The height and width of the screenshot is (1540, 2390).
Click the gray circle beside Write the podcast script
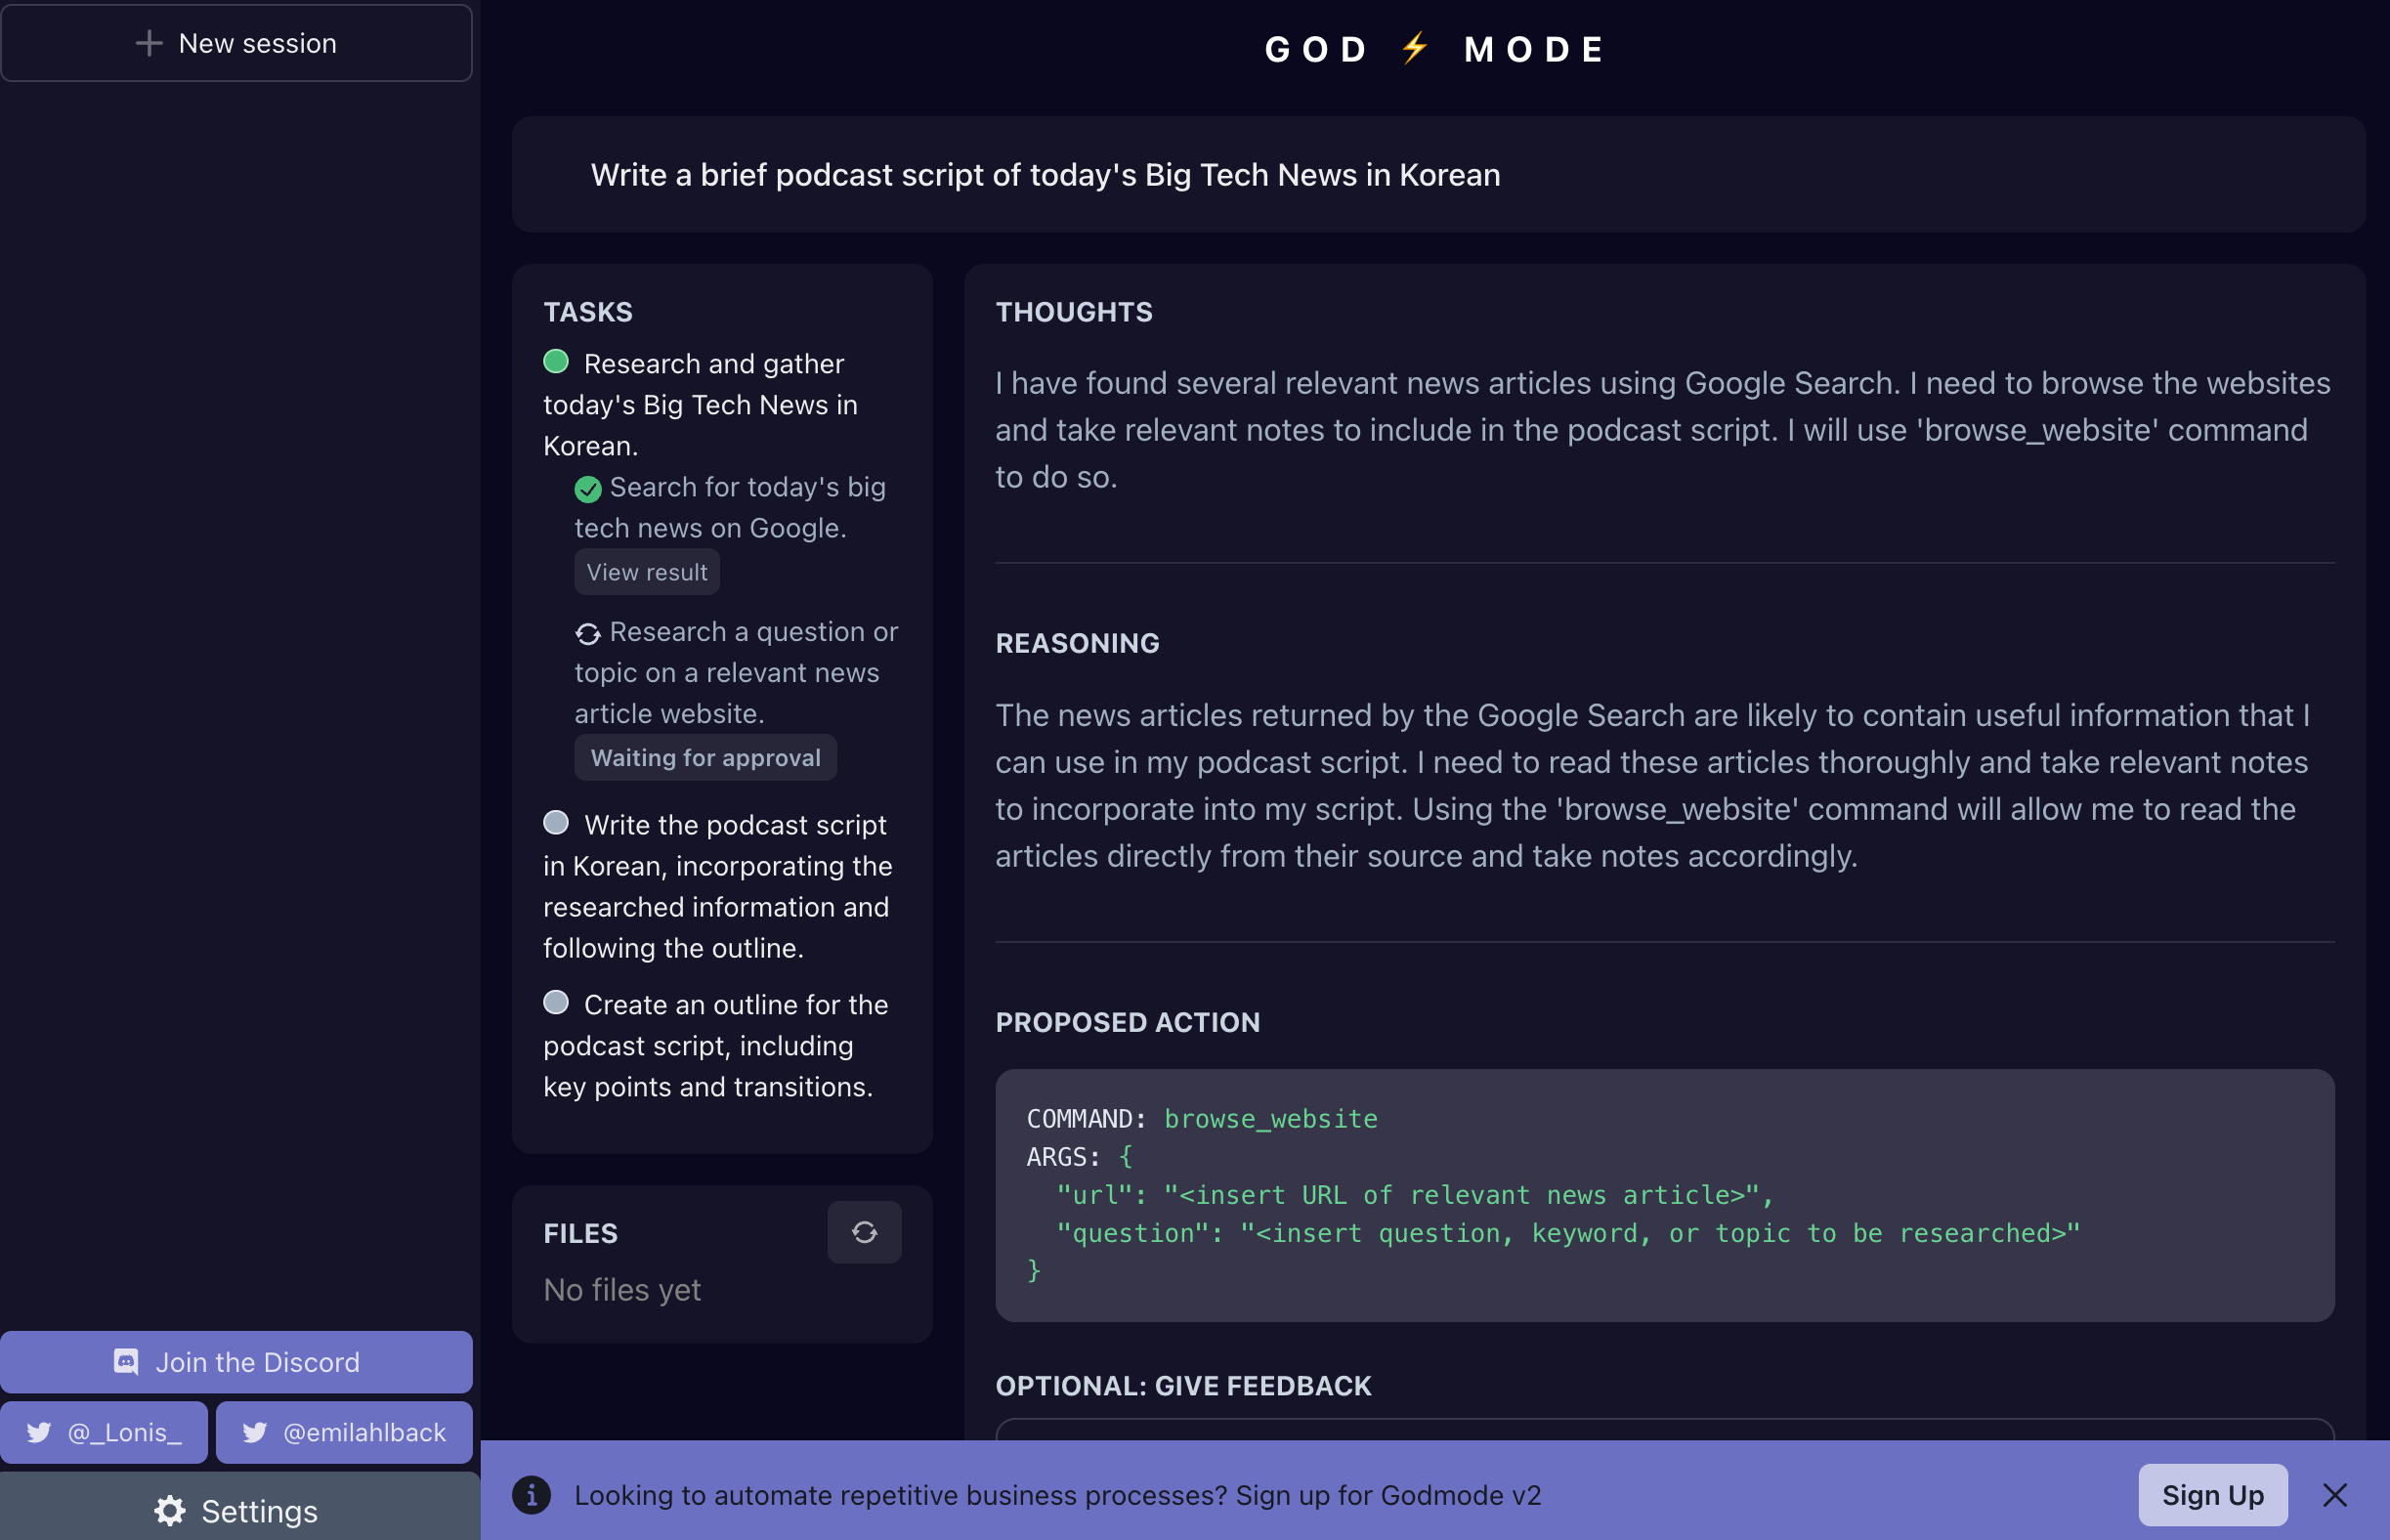[x=556, y=822]
